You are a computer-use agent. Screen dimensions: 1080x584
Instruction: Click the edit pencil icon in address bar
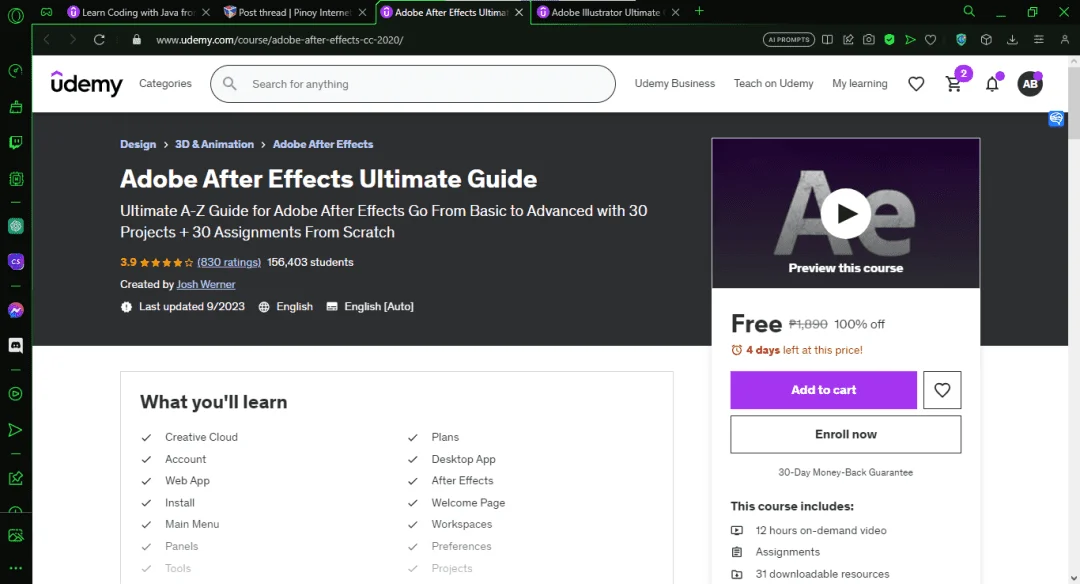[x=848, y=40]
